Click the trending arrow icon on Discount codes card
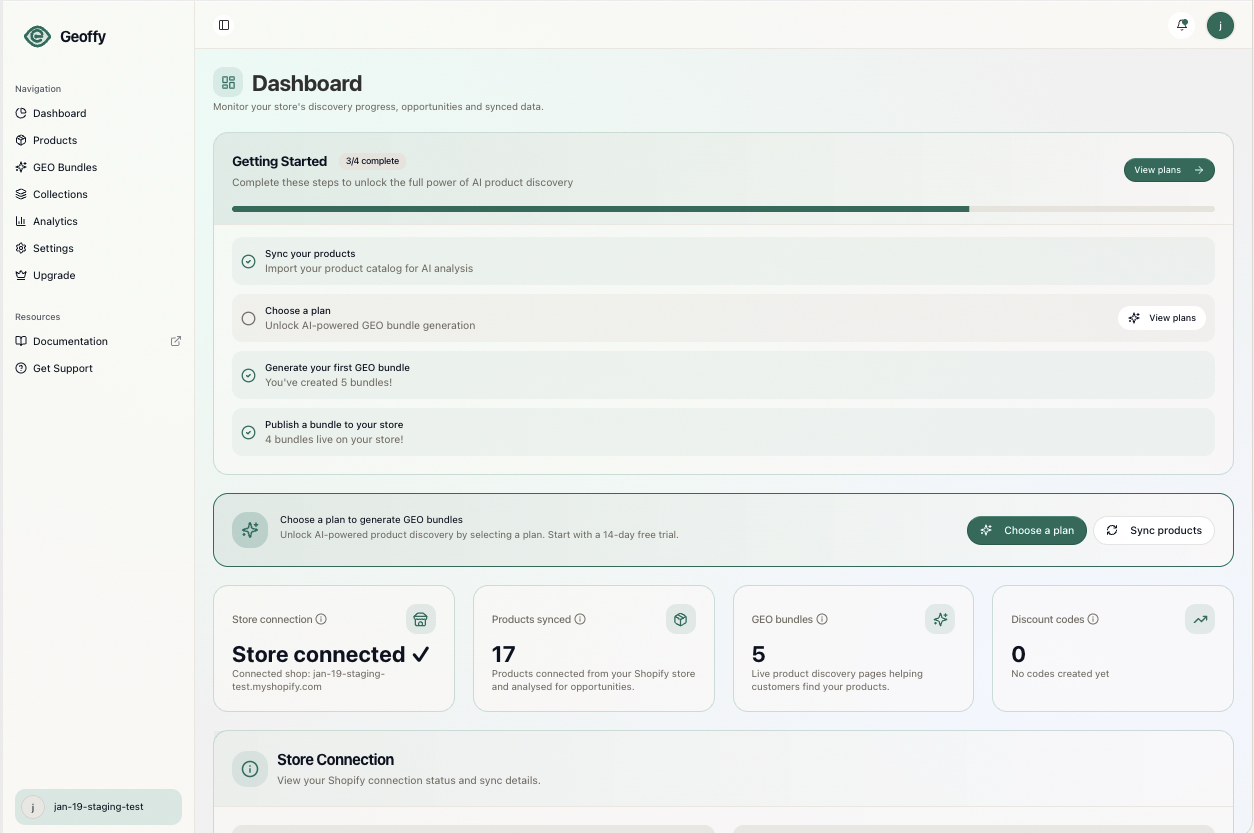The image size is (1254, 833). [x=1200, y=619]
